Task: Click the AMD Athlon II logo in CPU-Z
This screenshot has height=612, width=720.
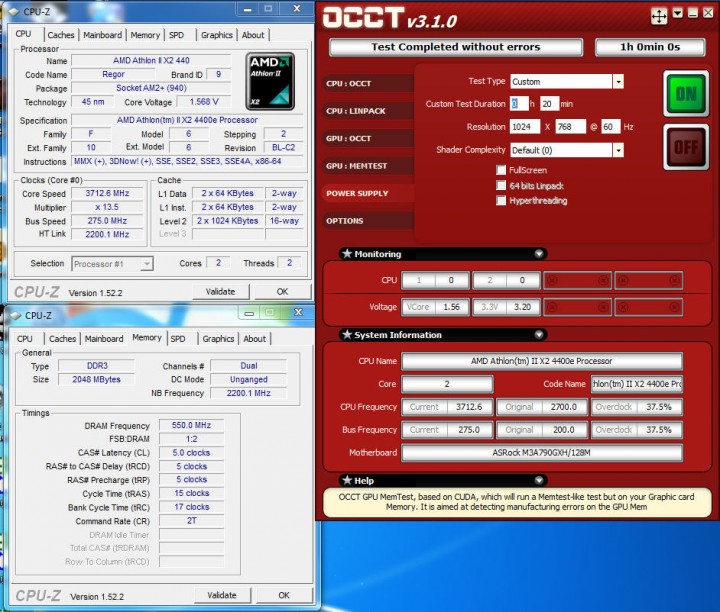Action: coord(270,81)
